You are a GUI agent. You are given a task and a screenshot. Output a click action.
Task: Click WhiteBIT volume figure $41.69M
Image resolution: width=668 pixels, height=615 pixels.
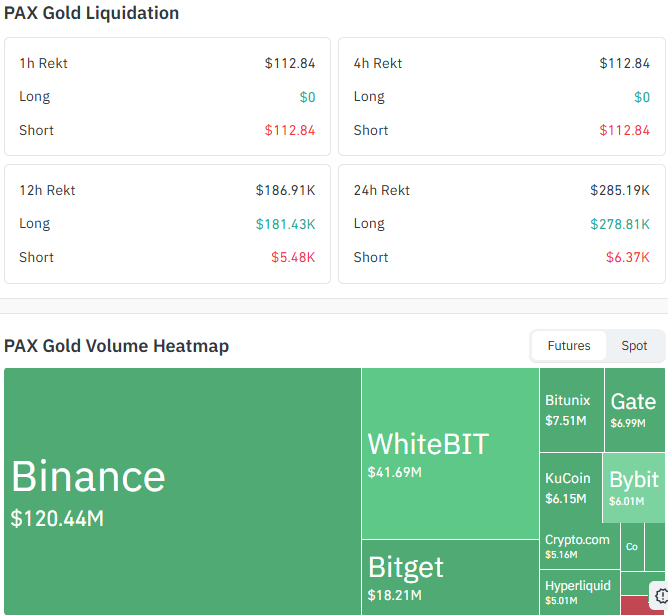click(x=394, y=472)
